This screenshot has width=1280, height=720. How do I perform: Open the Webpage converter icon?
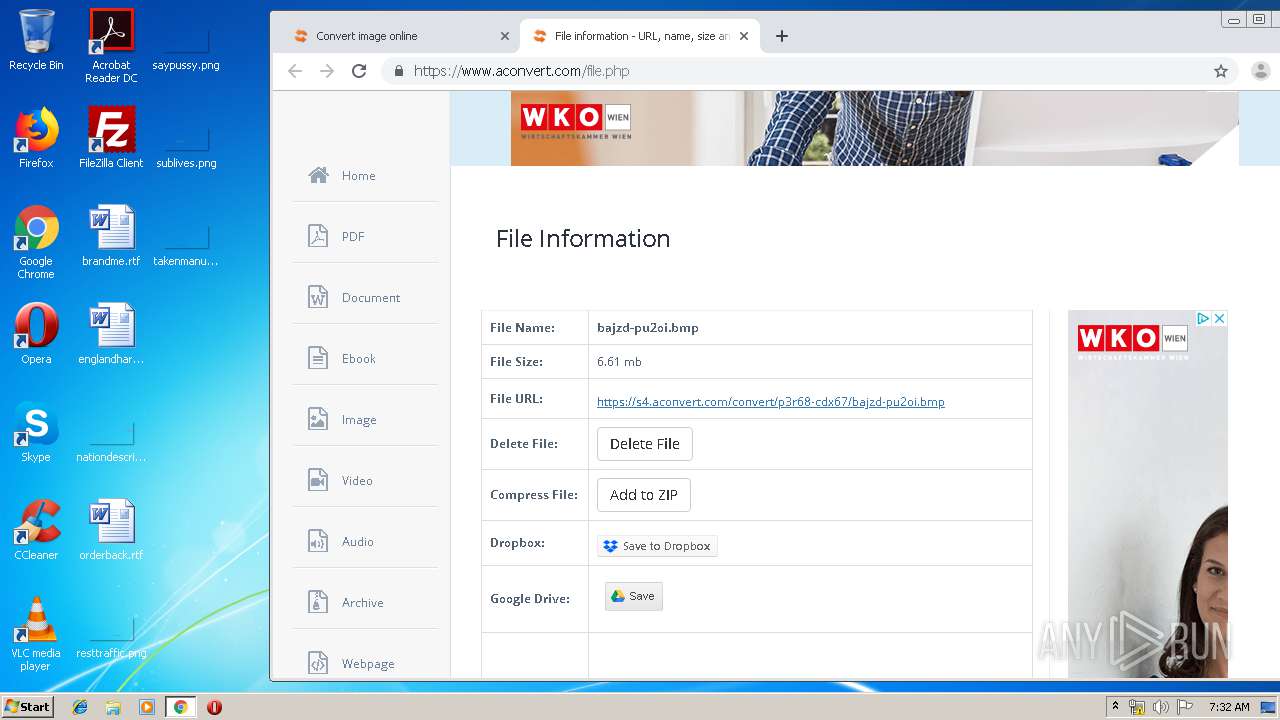coord(318,663)
